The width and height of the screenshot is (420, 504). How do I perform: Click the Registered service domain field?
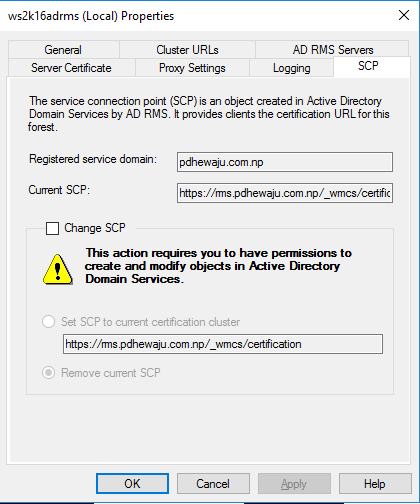tap(285, 162)
